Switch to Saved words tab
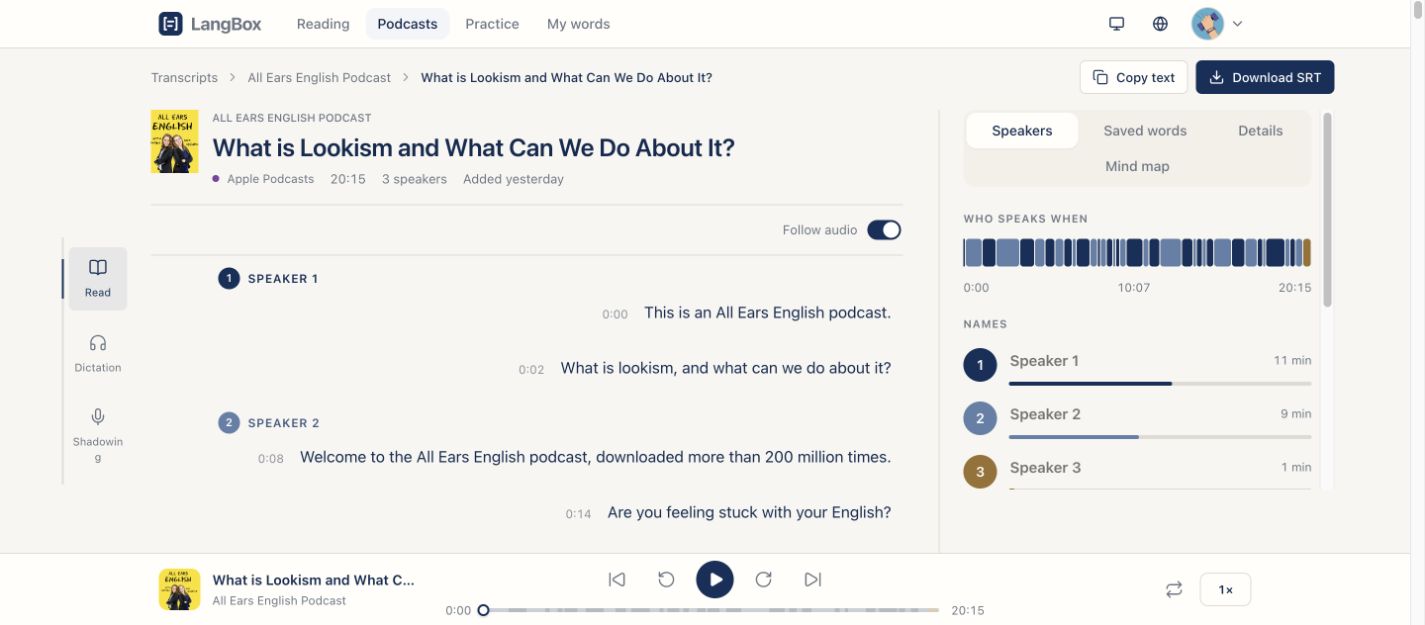 pyautogui.click(x=1145, y=131)
